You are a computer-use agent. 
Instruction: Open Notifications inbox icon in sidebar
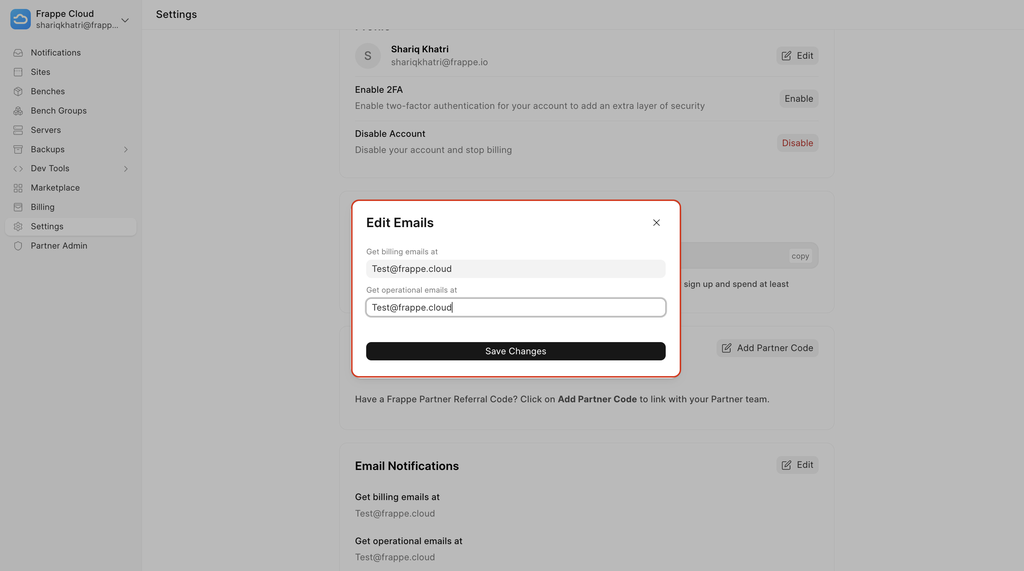18,53
